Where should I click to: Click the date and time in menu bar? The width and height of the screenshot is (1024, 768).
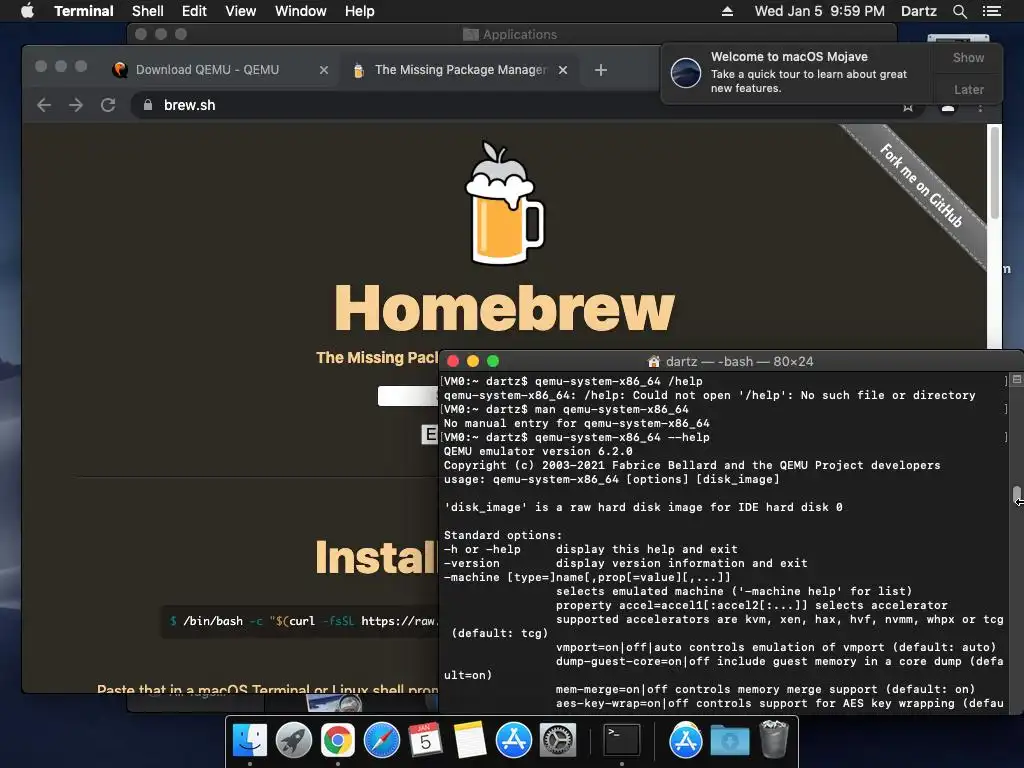tap(820, 11)
